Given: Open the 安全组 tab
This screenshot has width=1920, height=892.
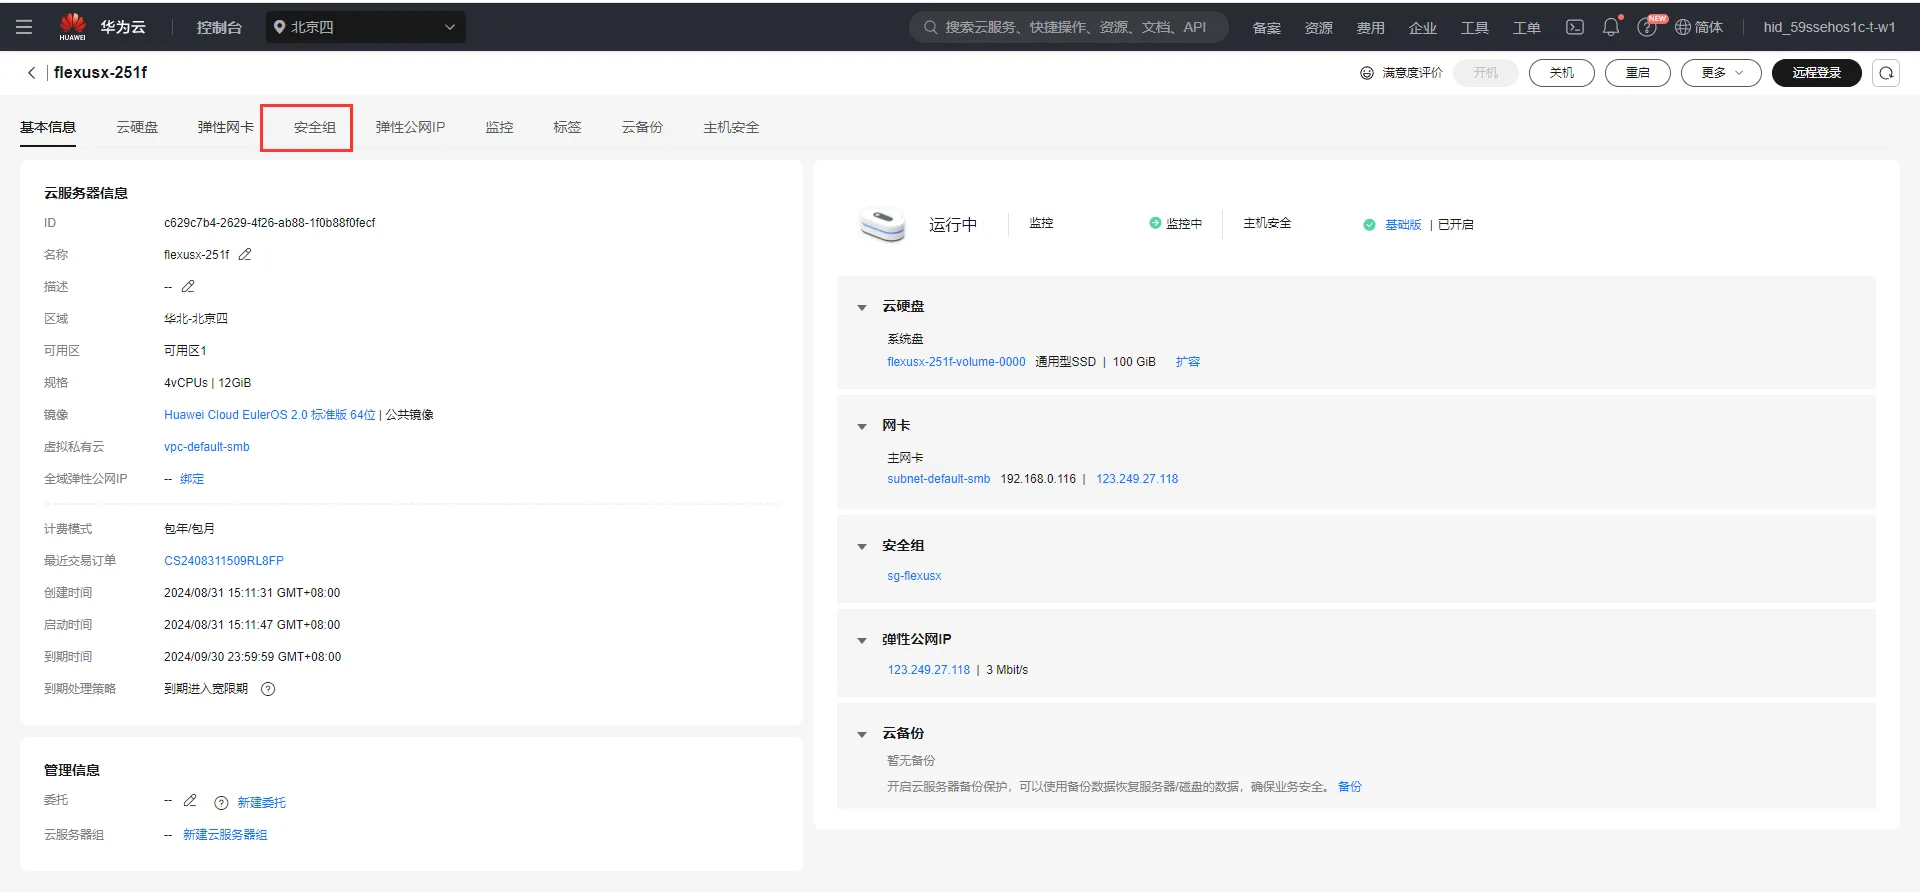Looking at the screenshot, I should pos(314,127).
